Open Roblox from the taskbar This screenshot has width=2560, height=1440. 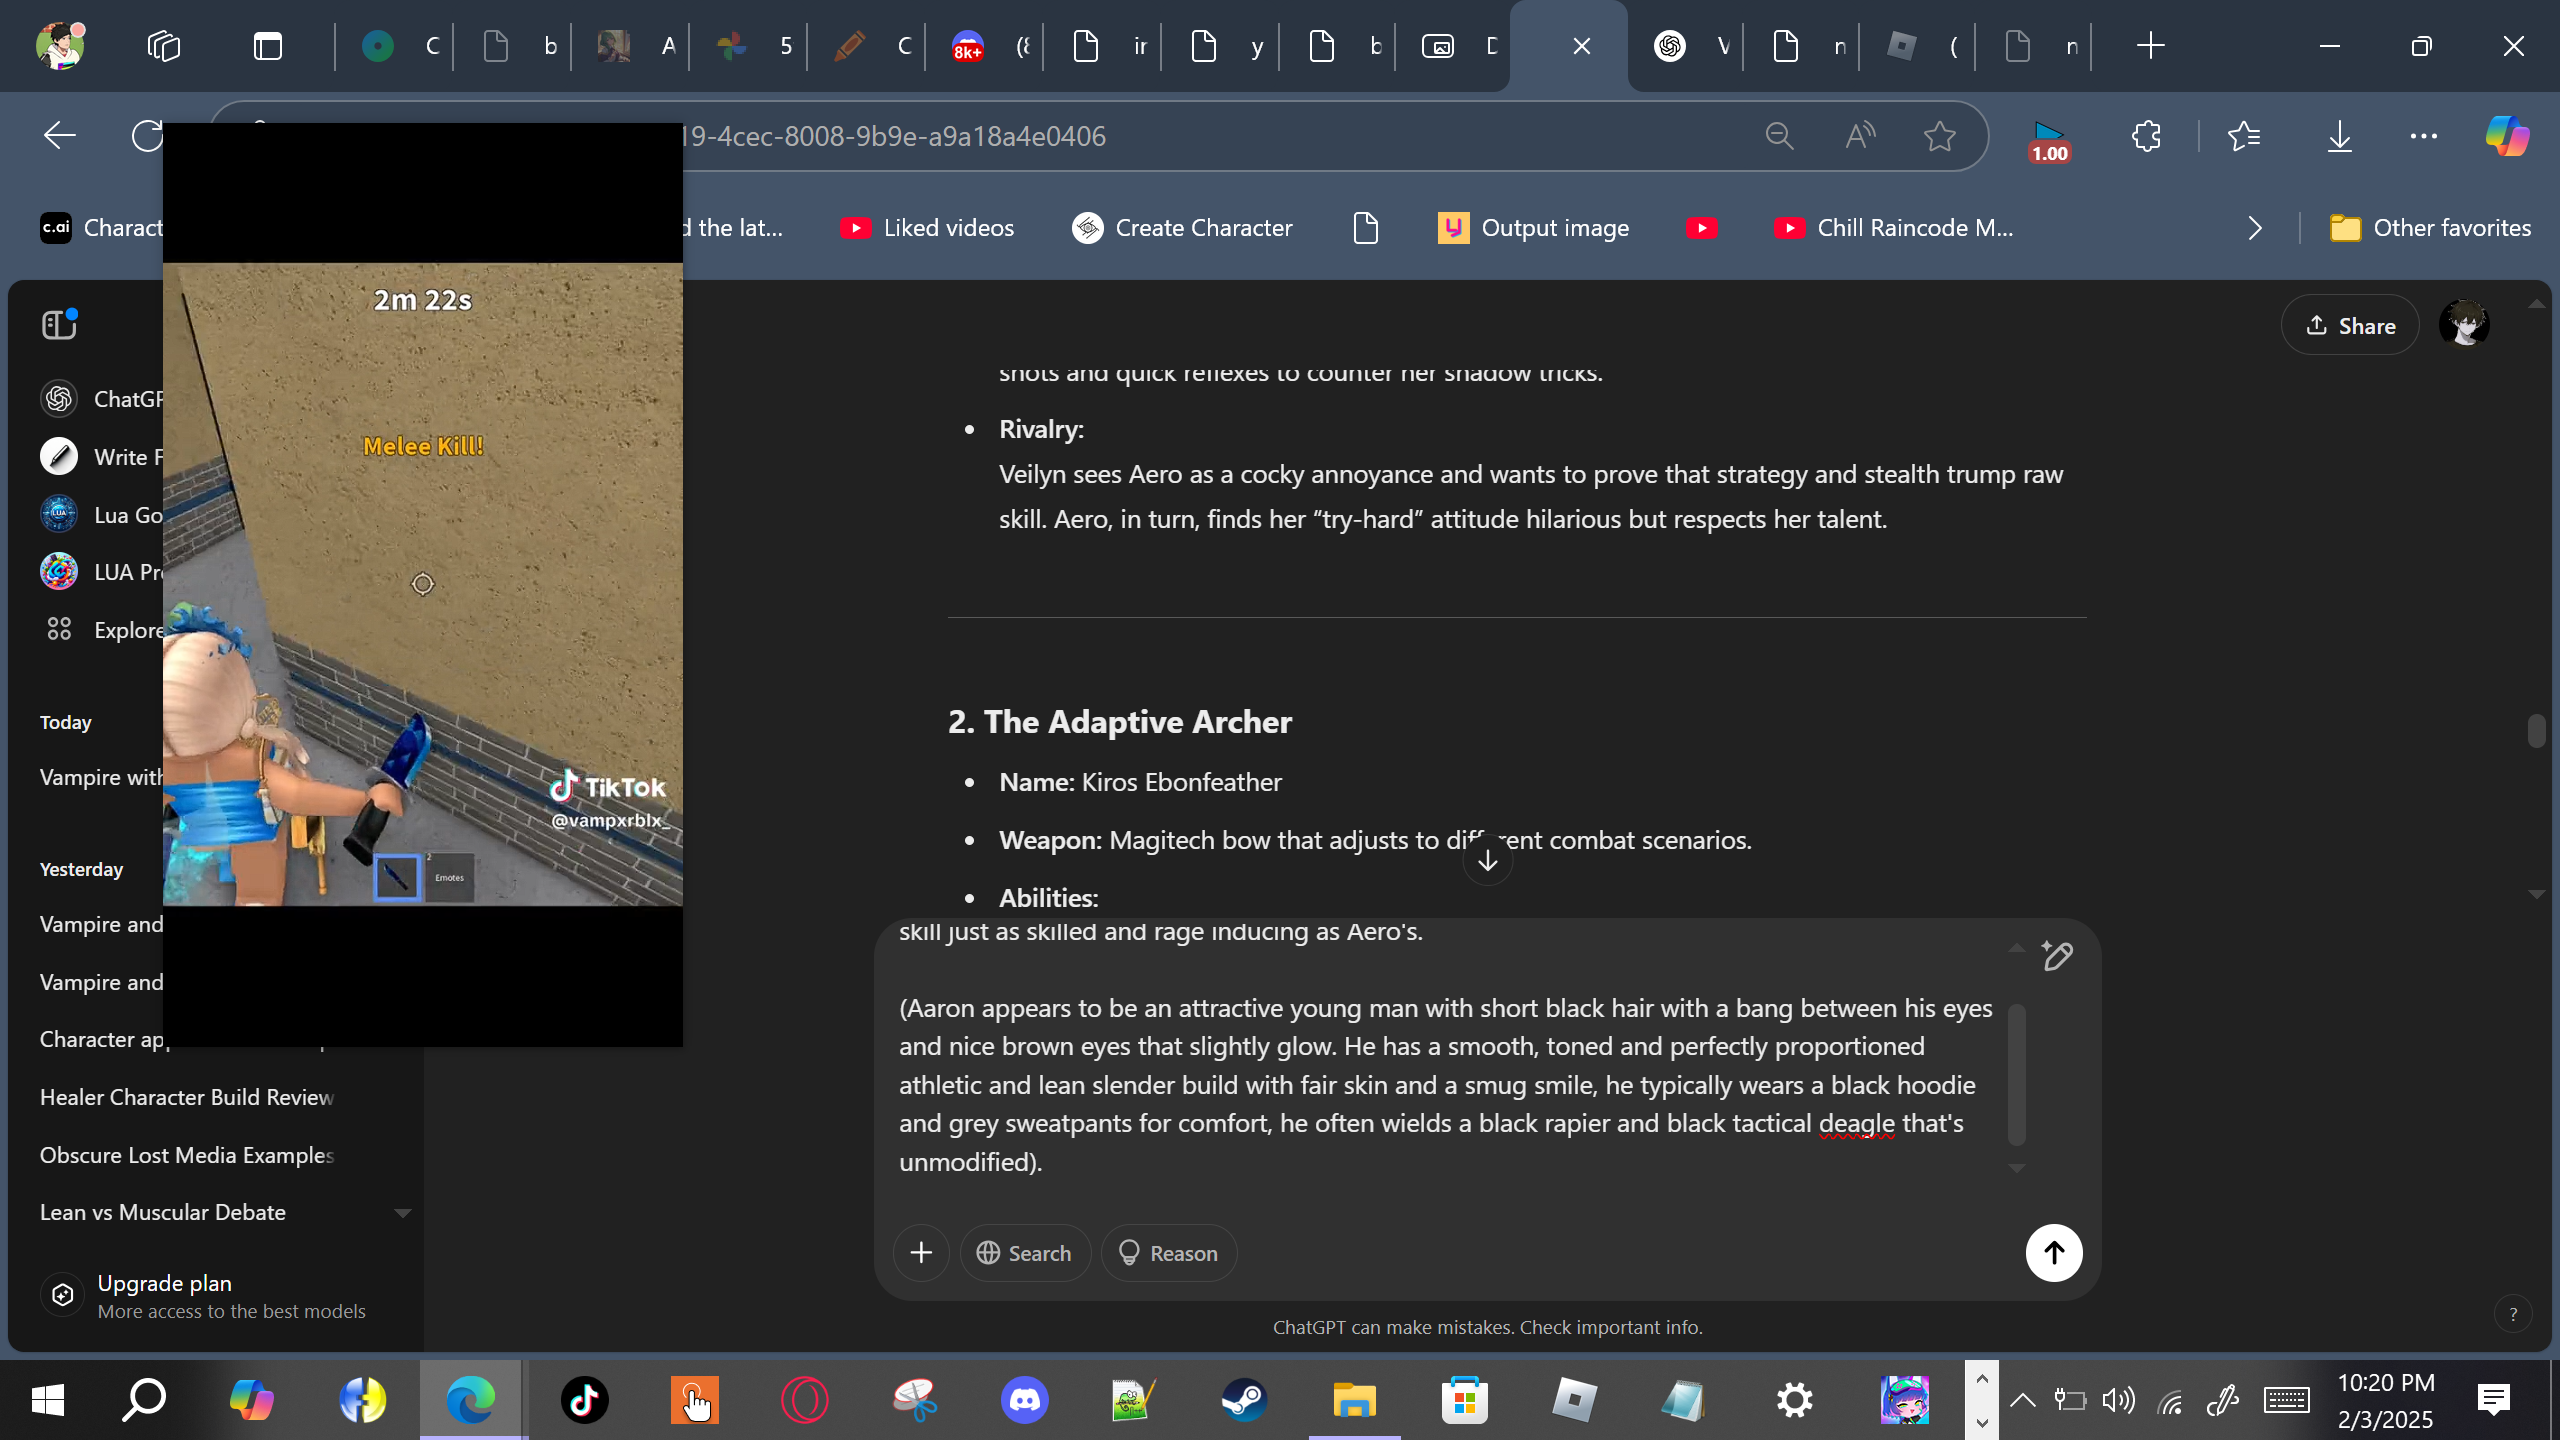point(1575,1400)
